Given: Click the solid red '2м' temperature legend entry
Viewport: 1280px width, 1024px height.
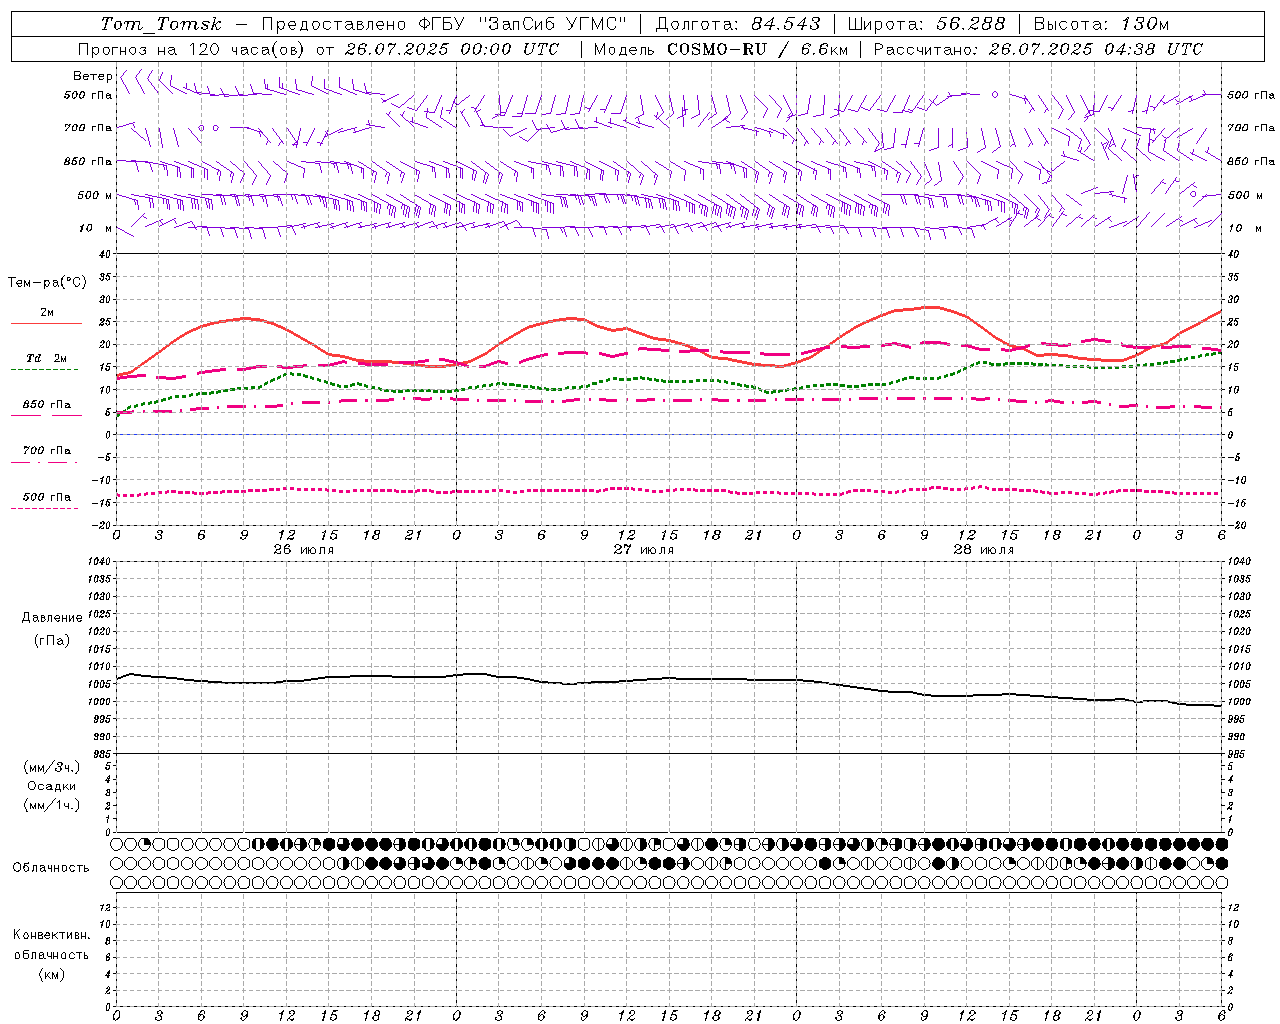Looking at the screenshot, I should (47, 313).
